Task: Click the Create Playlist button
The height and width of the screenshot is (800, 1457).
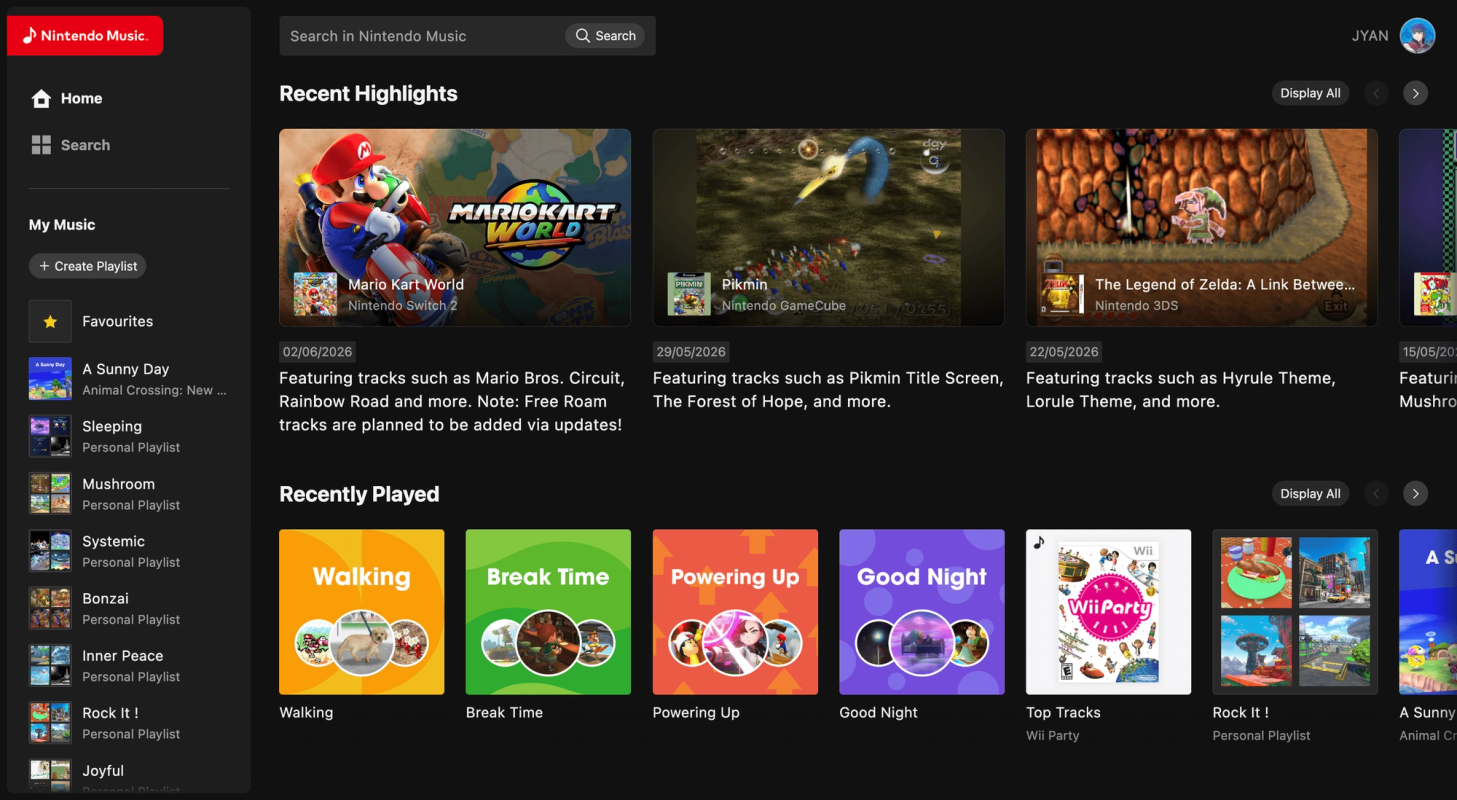Action: click(x=88, y=266)
